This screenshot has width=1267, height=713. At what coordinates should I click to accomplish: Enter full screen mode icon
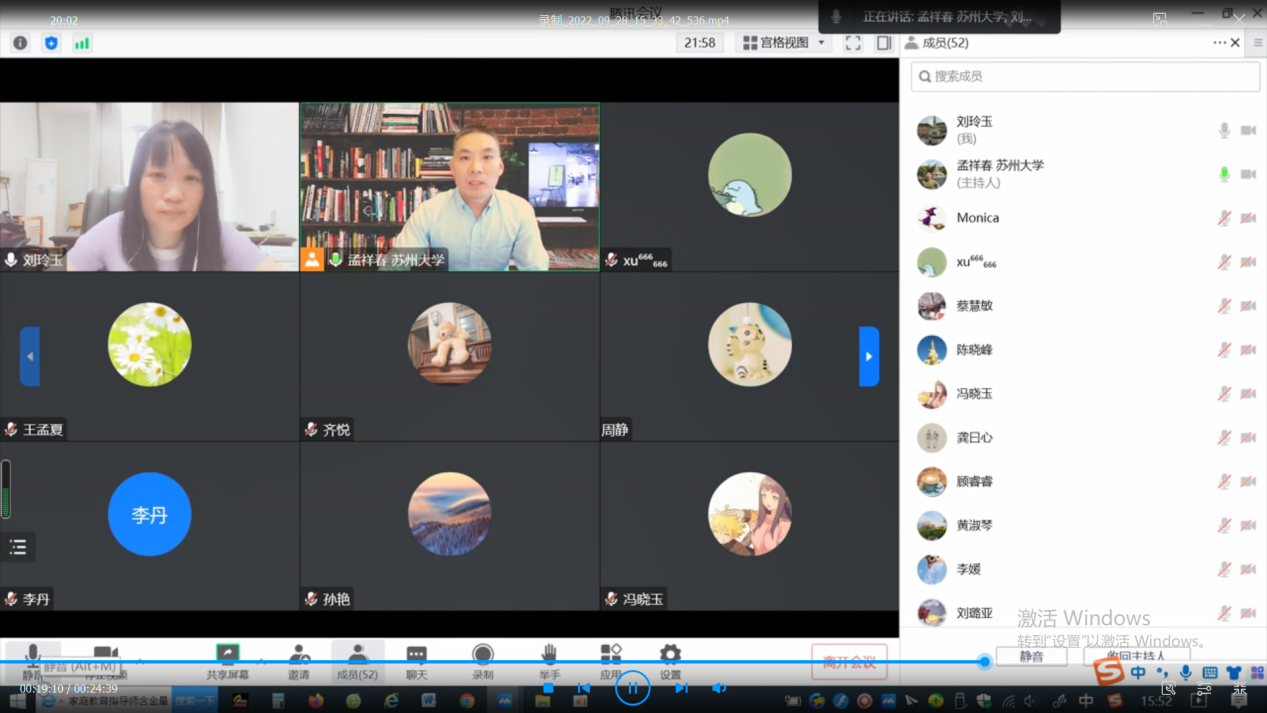pos(853,43)
